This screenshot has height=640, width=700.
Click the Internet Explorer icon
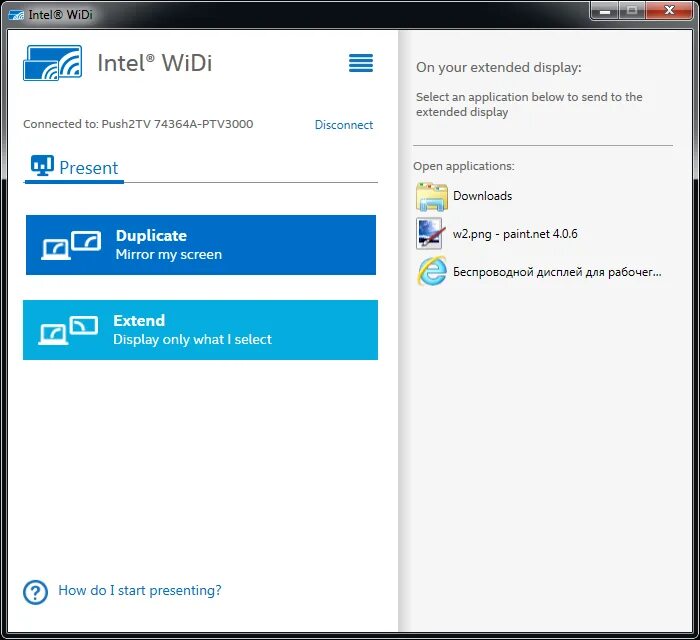click(x=432, y=271)
